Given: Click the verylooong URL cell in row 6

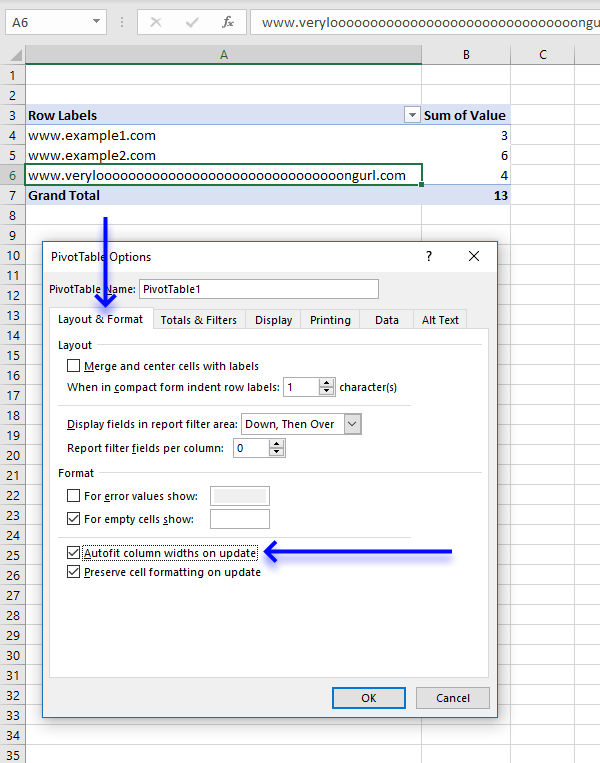Looking at the screenshot, I should [223, 175].
